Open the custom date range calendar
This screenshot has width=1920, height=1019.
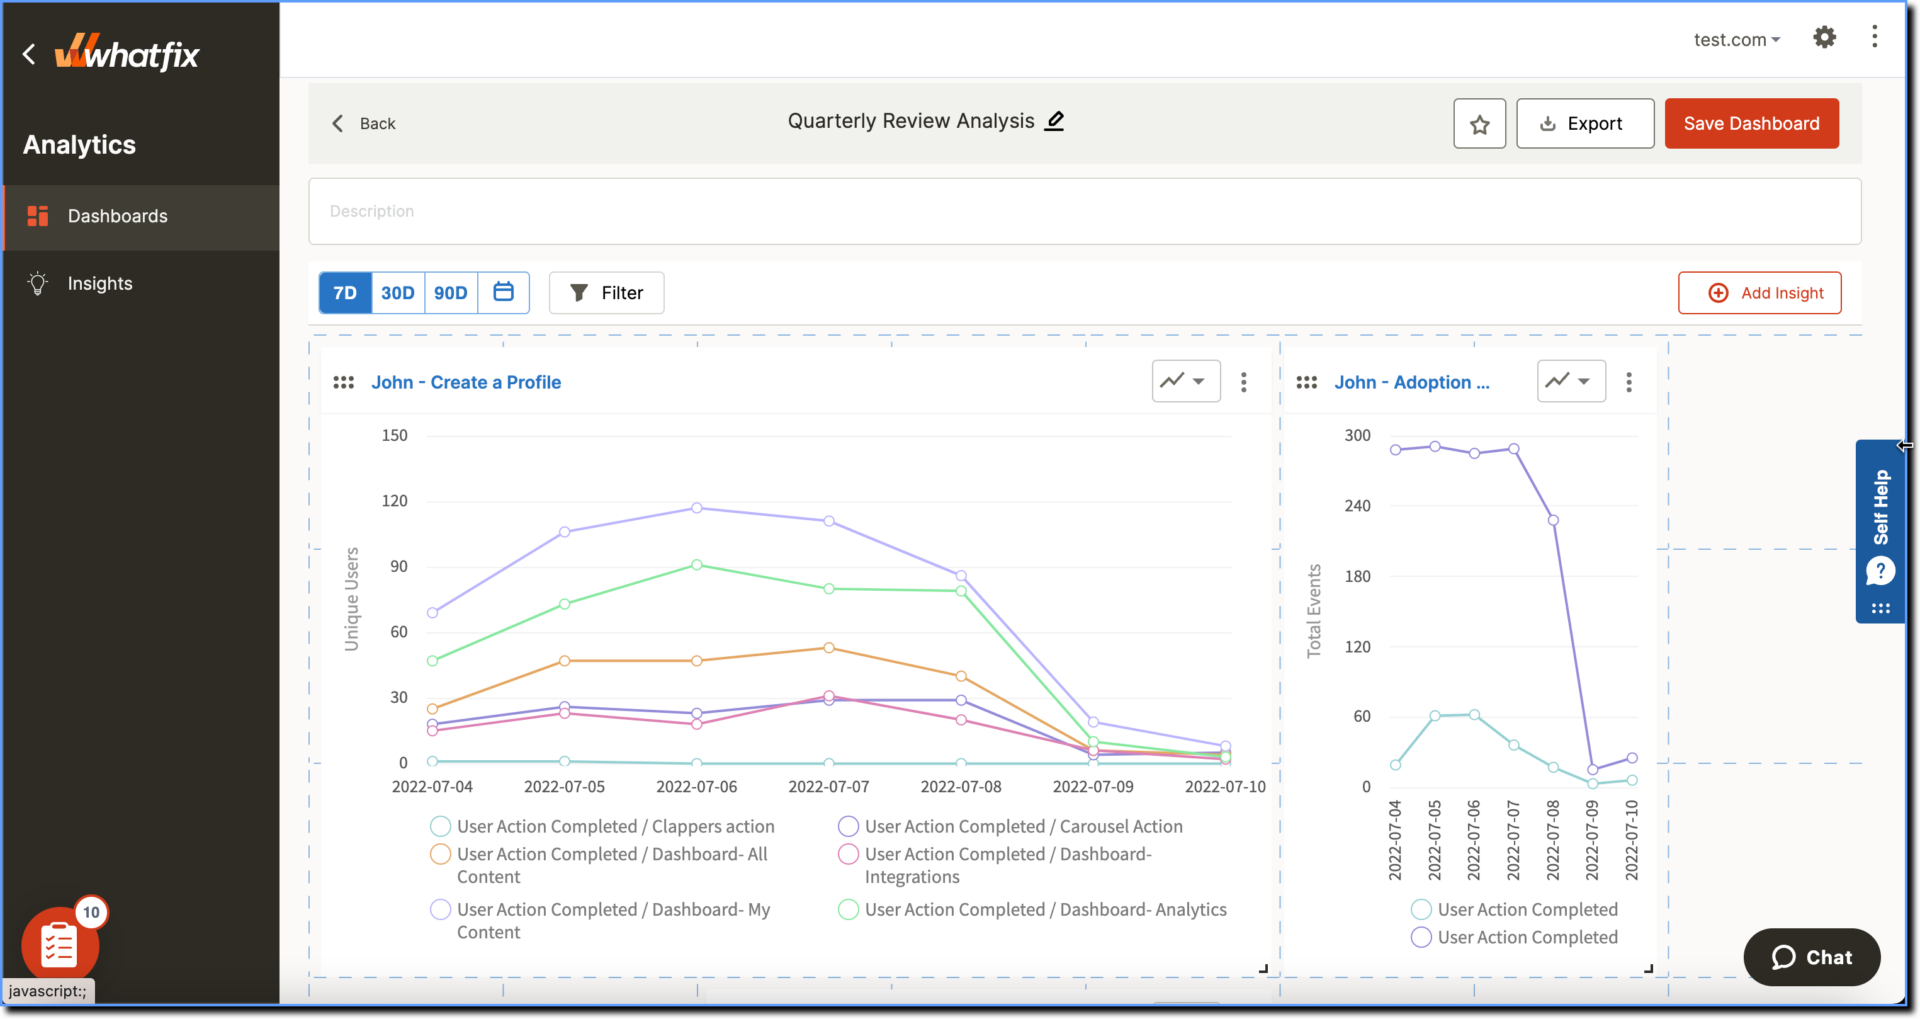pos(503,292)
